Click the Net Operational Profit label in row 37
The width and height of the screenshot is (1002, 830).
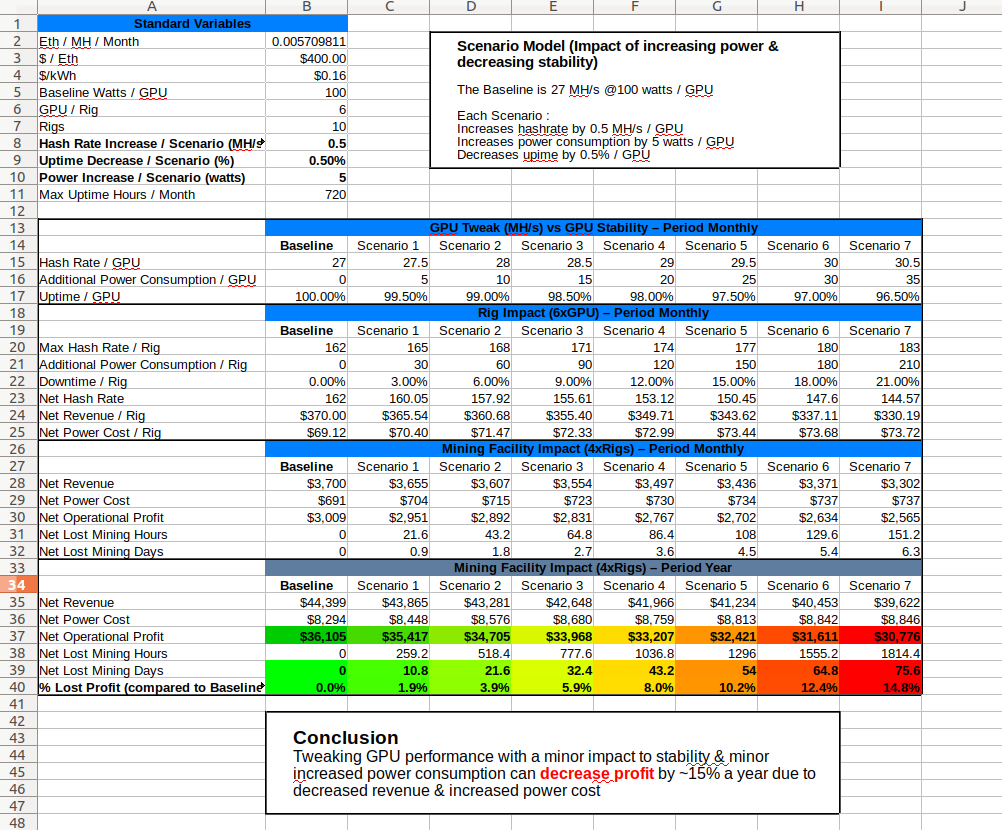[x=102, y=636]
